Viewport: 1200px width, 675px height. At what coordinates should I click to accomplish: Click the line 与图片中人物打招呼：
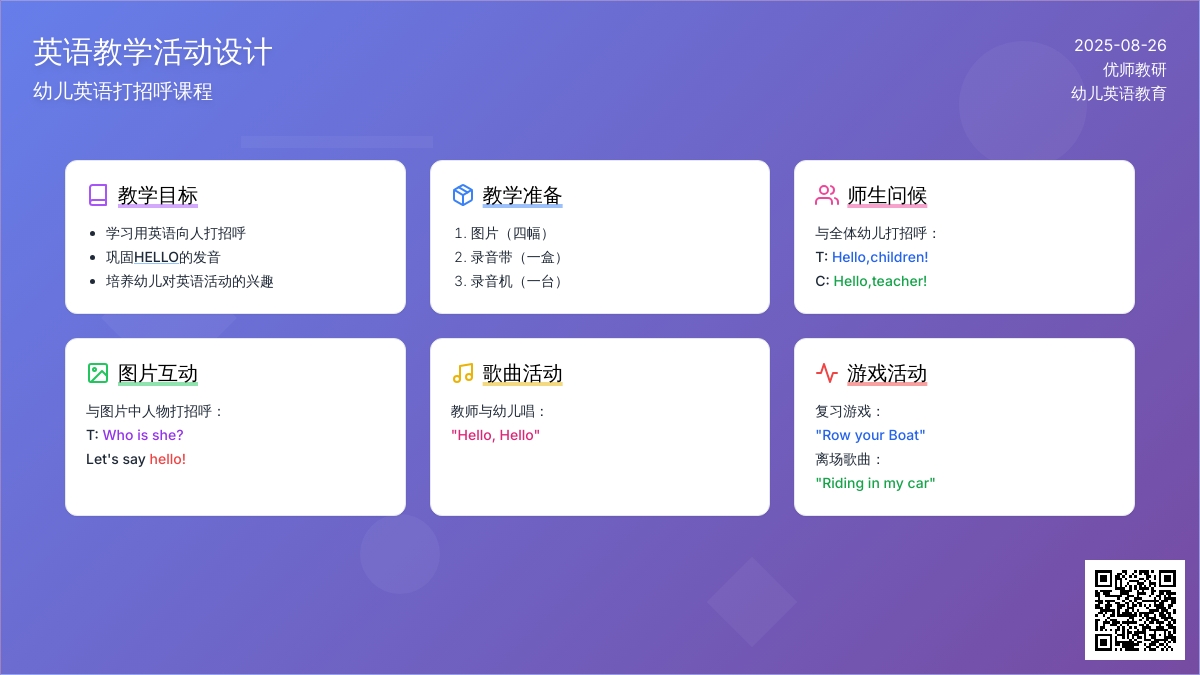point(156,411)
